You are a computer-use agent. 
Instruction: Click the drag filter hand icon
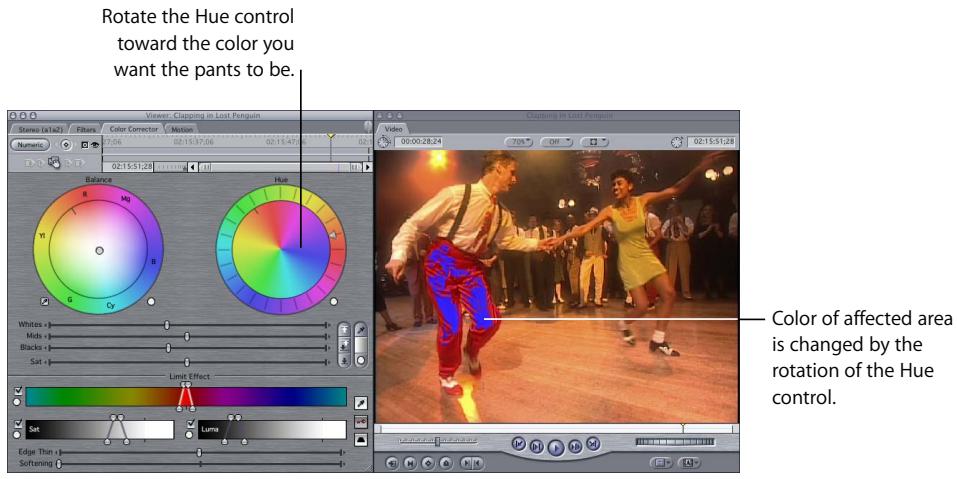click(x=54, y=162)
